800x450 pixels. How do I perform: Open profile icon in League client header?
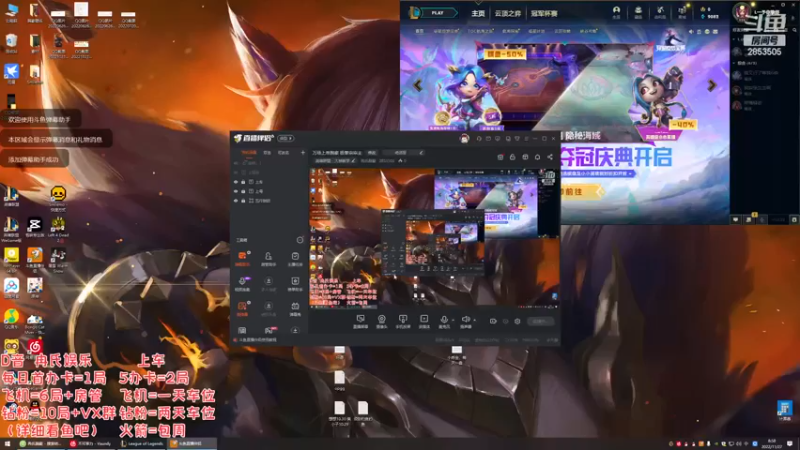coord(616,12)
